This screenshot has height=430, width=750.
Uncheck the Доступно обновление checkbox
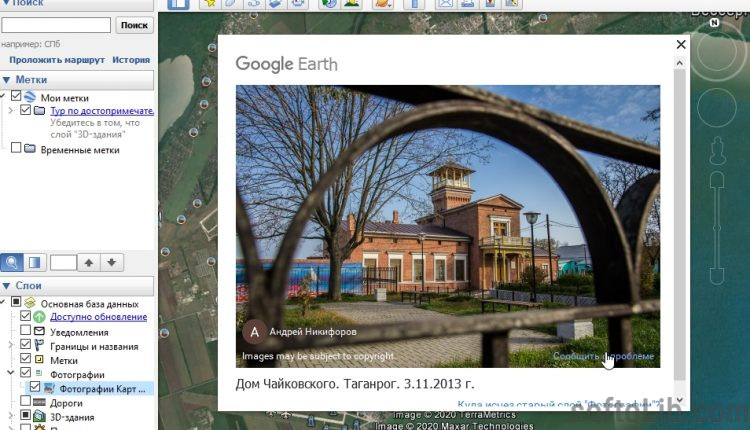click(25, 316)
